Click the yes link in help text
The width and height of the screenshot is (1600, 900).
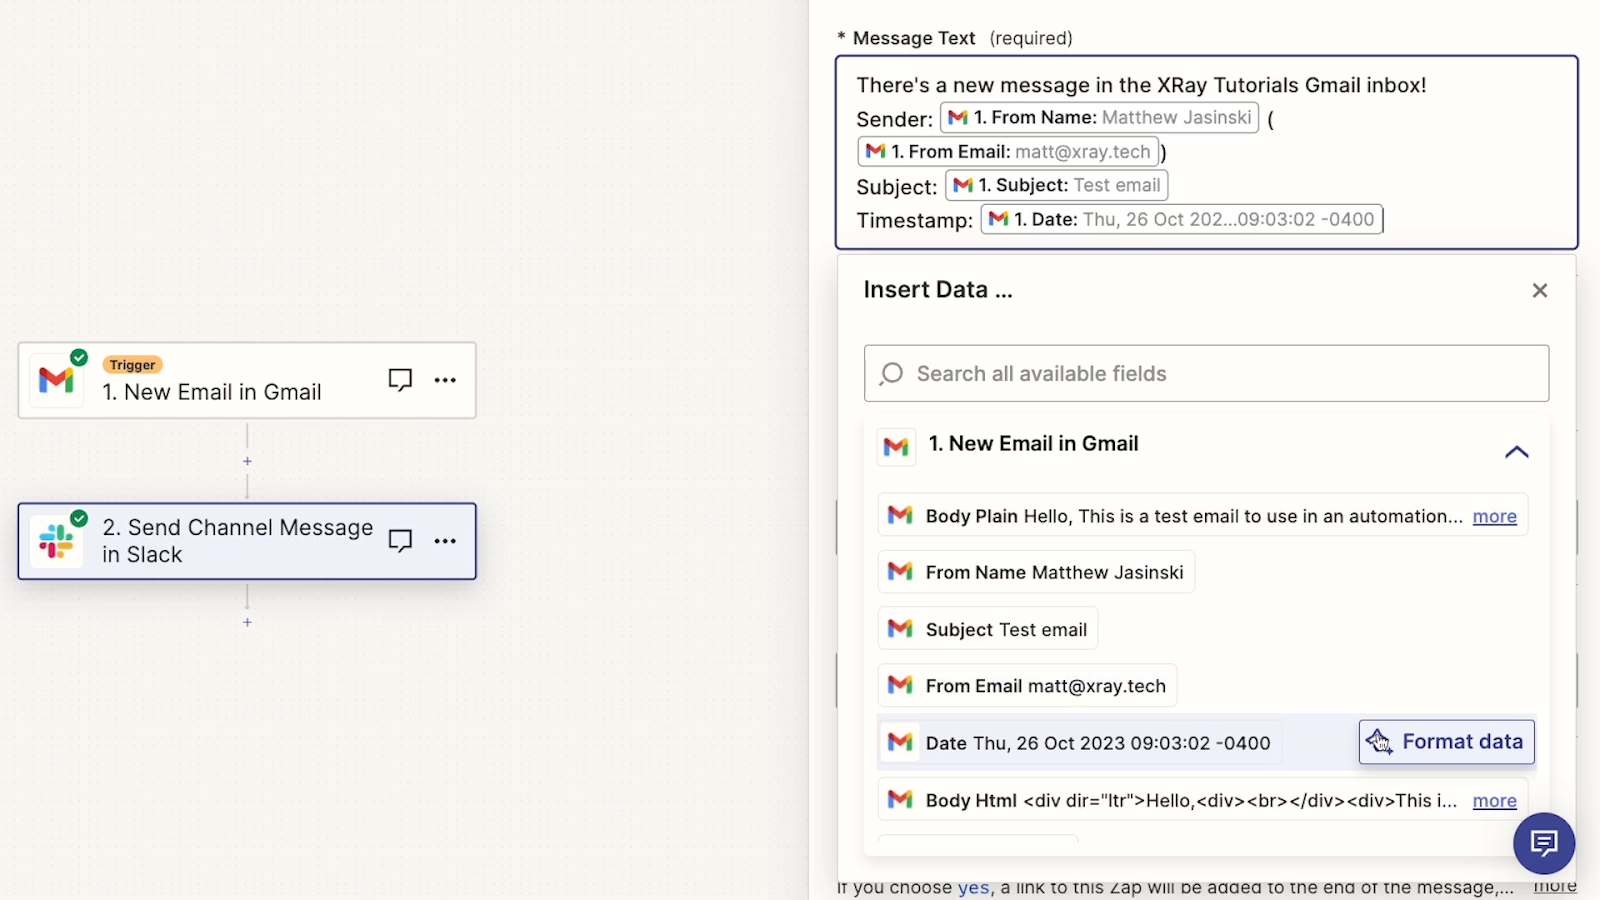pos(973,887)
